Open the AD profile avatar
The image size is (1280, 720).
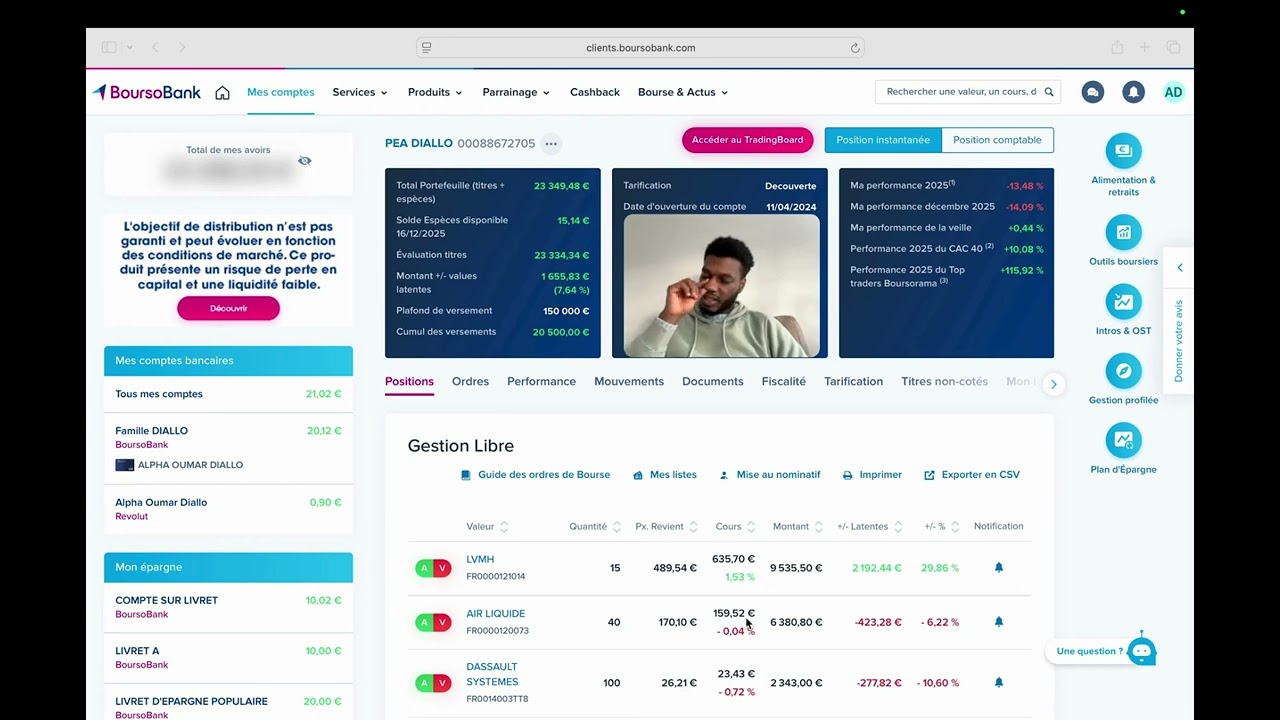[x=1174, y=92]
